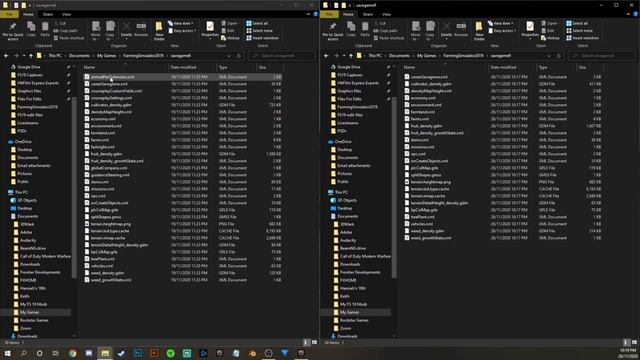
Task: Click Documents breadcrumb in right window
Action: click(399, 56)
